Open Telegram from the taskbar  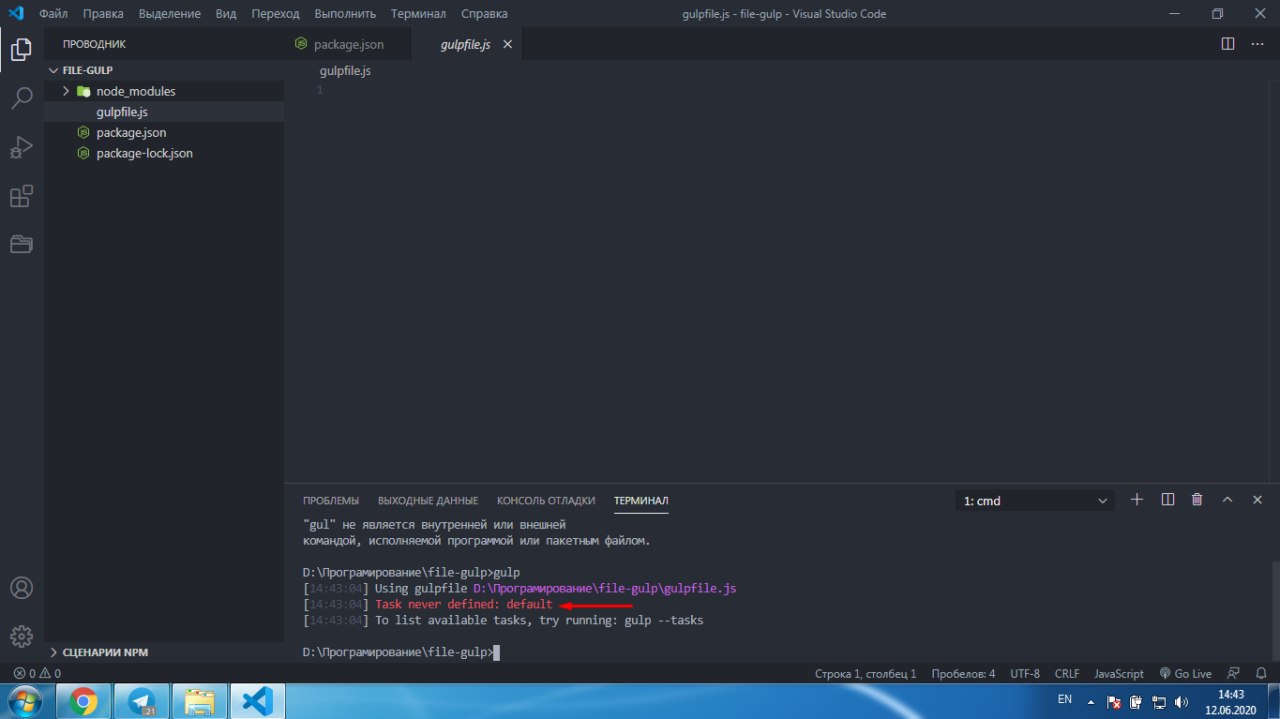(141, 701)
